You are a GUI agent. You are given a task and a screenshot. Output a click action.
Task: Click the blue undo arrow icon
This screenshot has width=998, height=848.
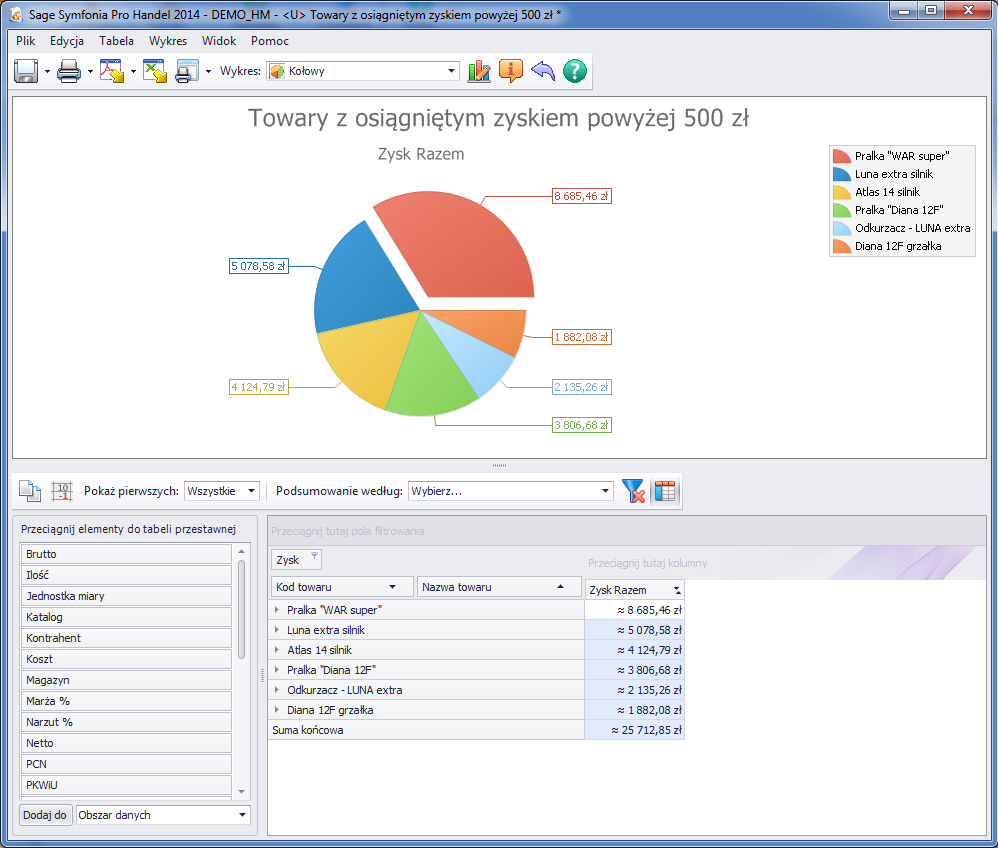pyautogui.click(x=542, y=71)
